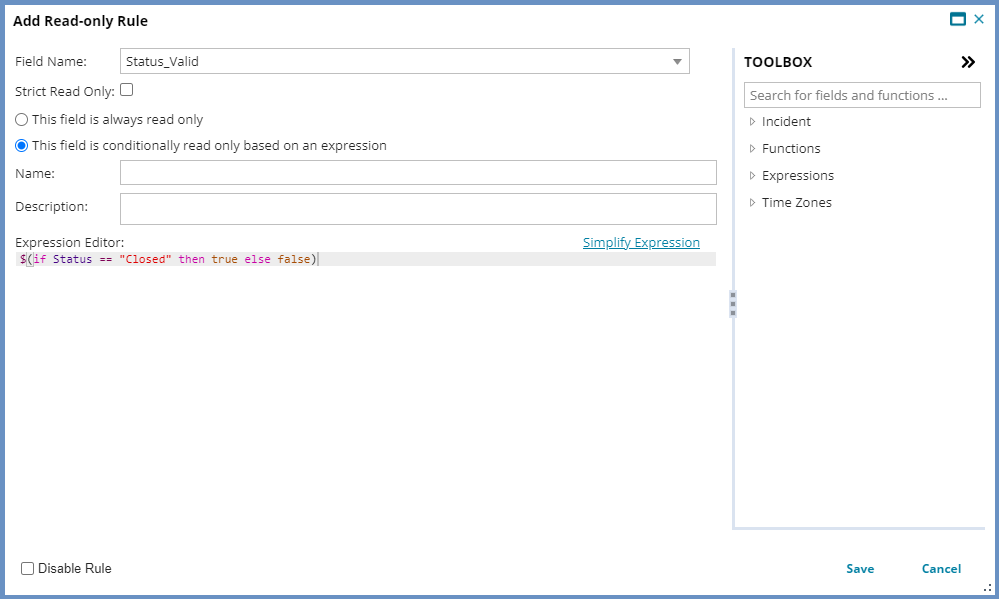The width and height of the screenshot is (999, 599).
Task: Click the Toolbox search field
Action: click(x=862, y=95)
